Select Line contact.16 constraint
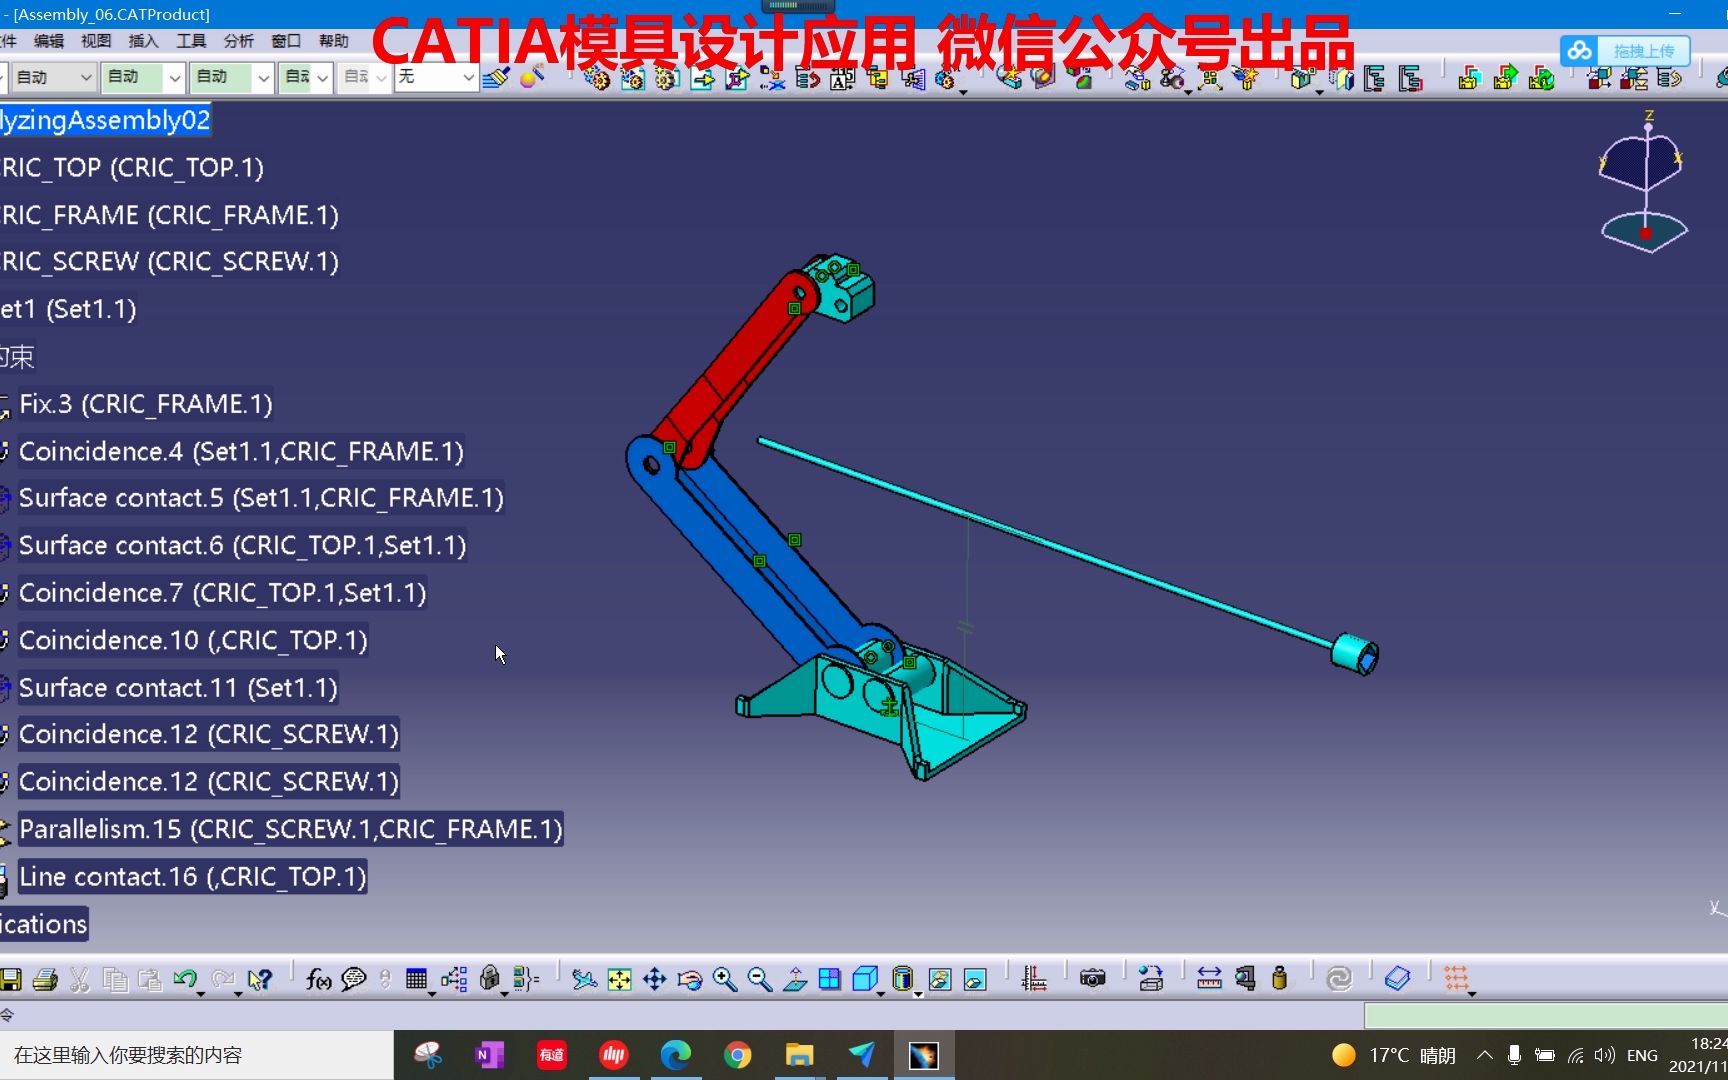This screenshot has width=1728, height=1080. pos(193,877)
